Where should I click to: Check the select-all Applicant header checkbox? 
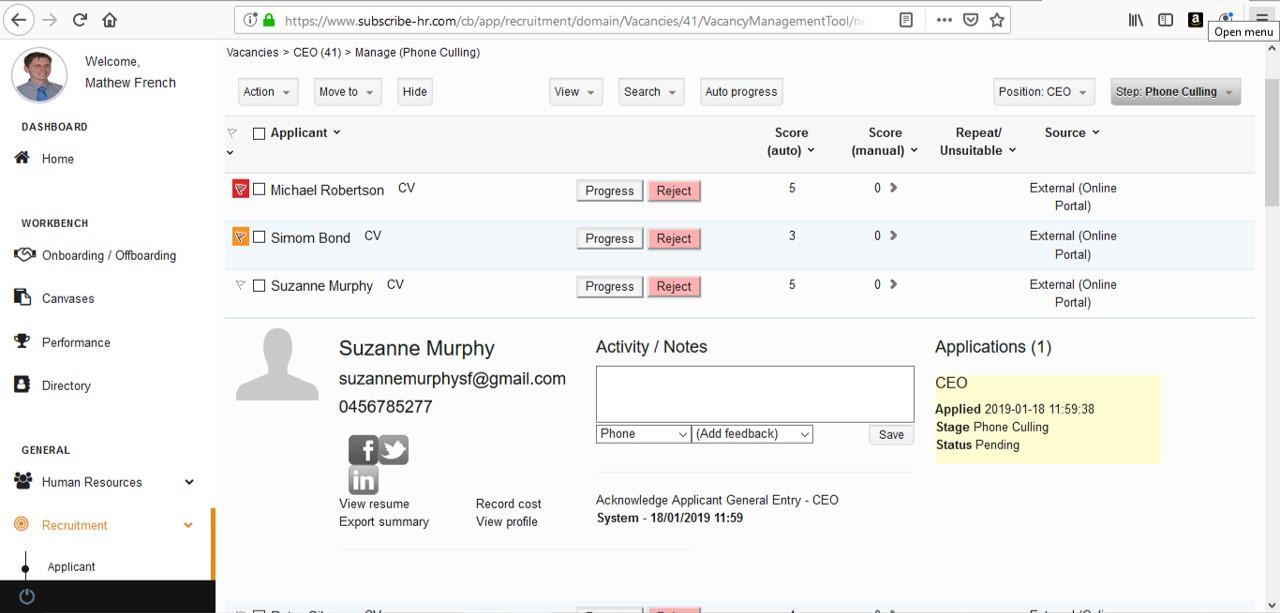(259, 133)
